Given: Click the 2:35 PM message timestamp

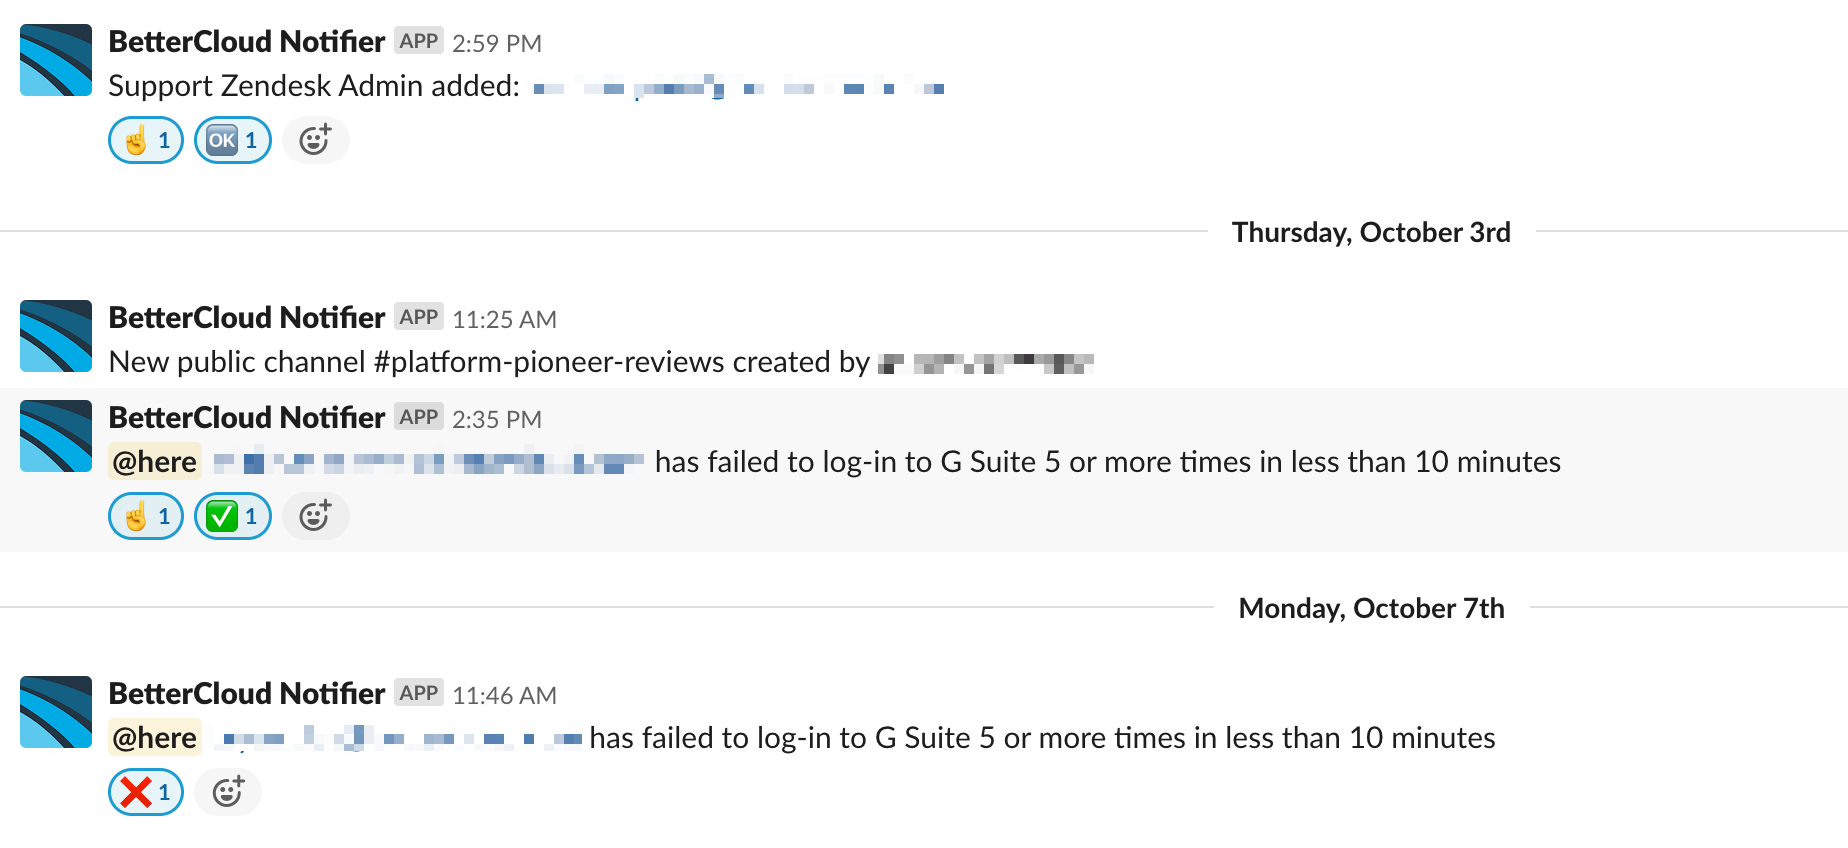Looking at the screenshot, I should tap(497, 419).
